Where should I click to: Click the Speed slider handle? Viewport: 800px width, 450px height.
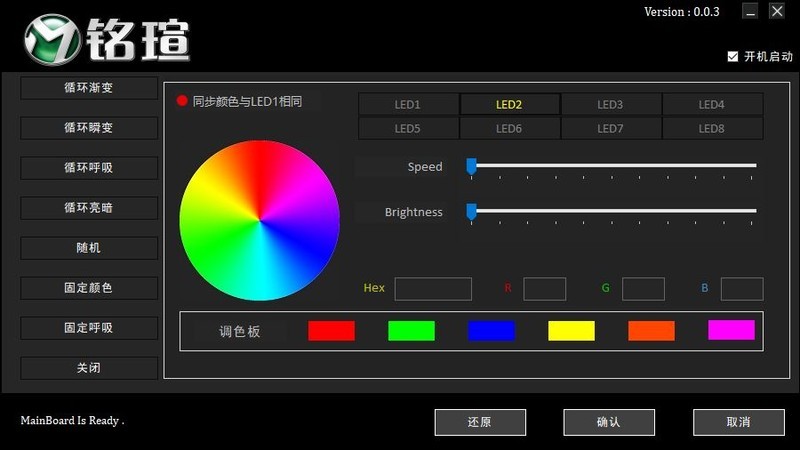coord(471,166)
